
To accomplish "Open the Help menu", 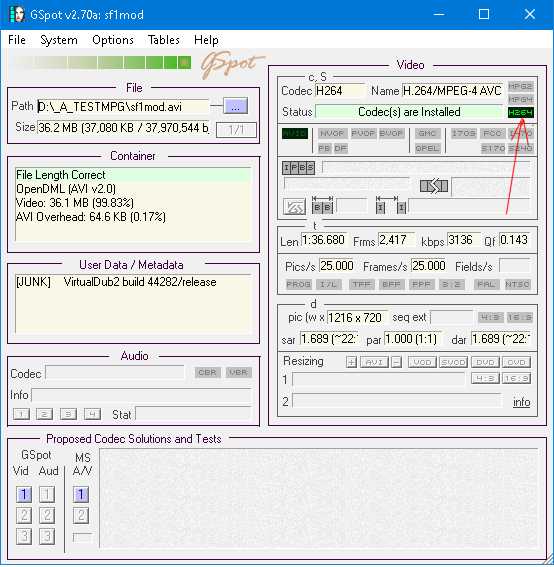I will point(206,40).
